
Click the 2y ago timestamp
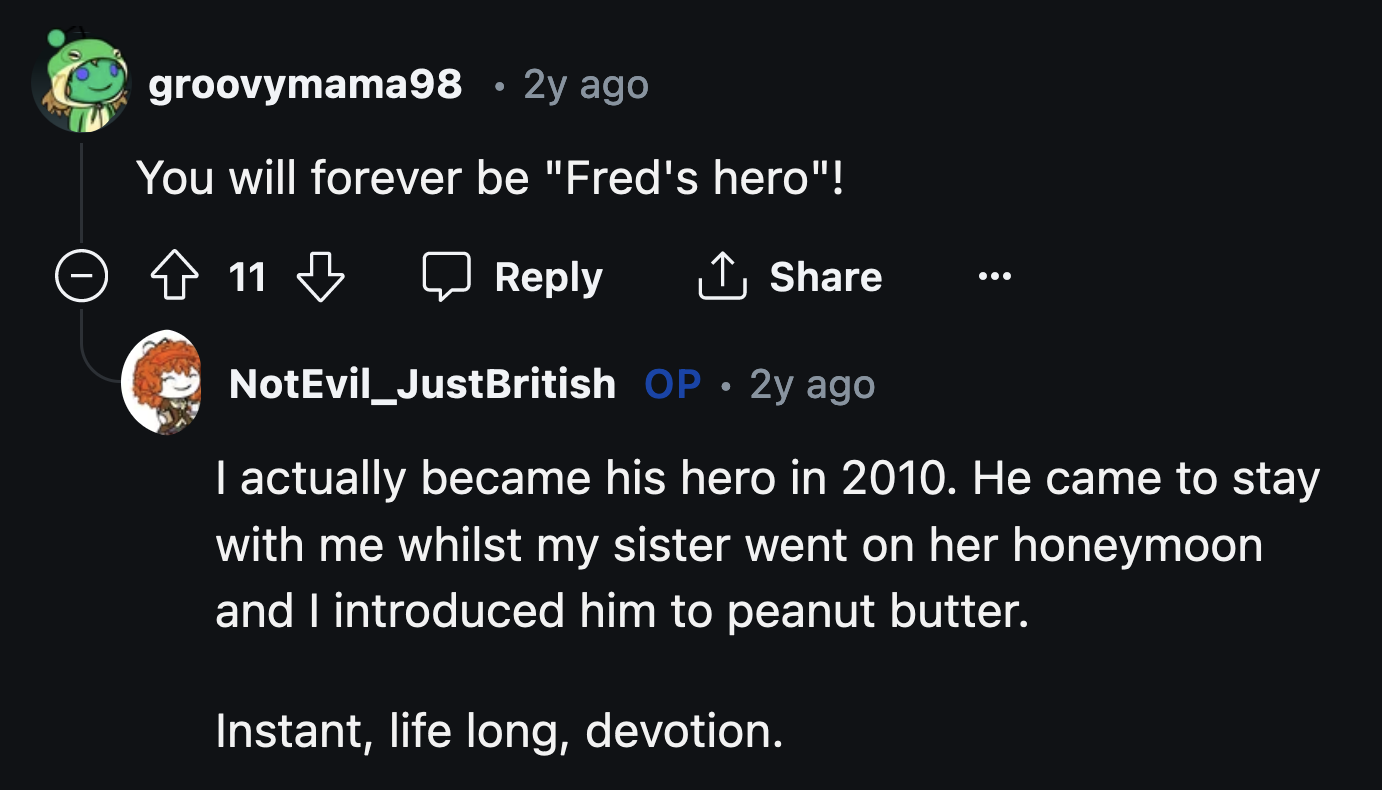click(583, 85)
